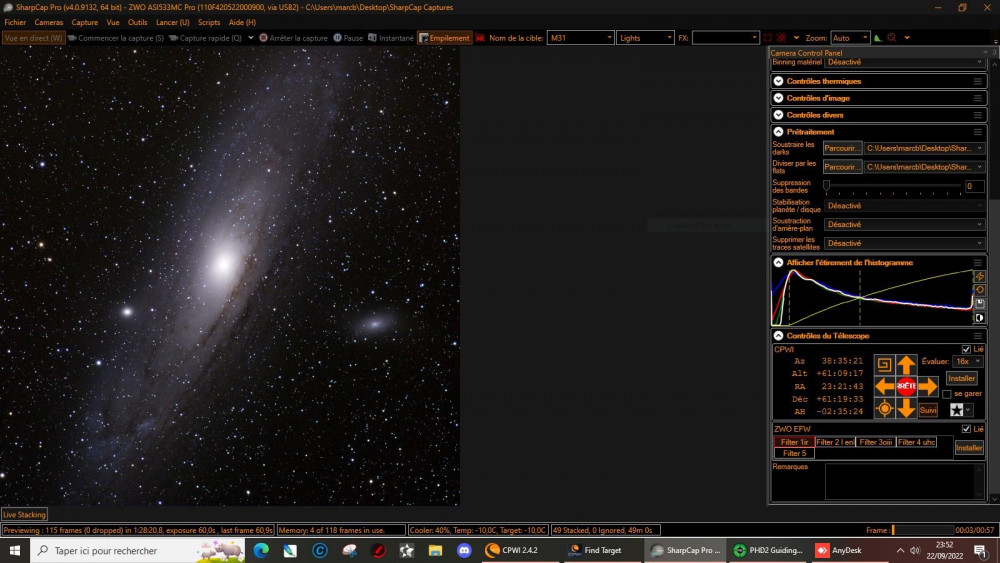Click the star bookmark icon
The image size is (1000, 563).
[x=957, y=410]
